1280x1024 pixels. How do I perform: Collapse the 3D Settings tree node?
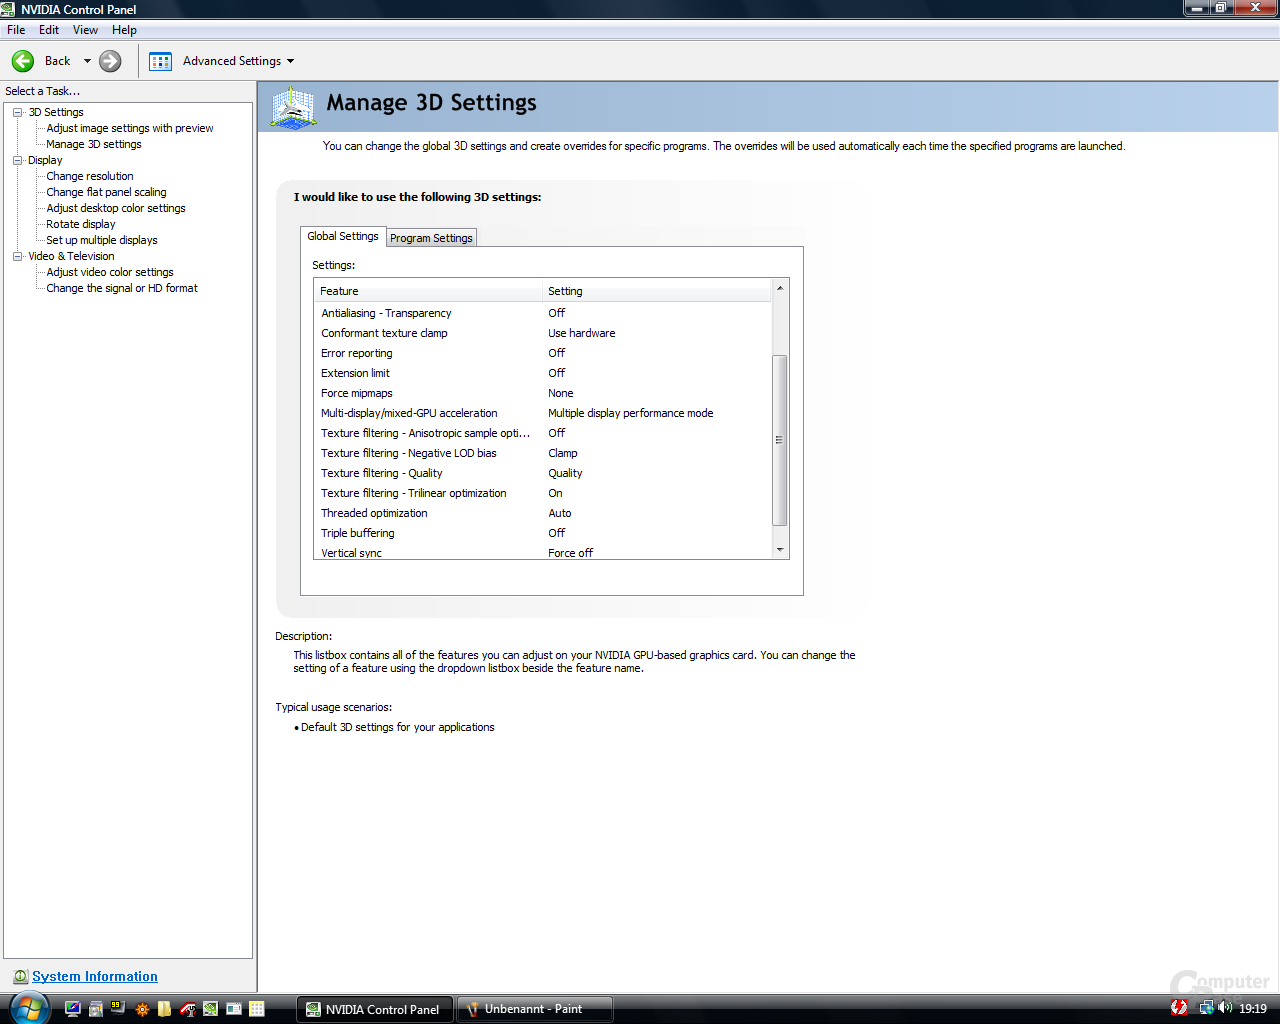[18, 112]
